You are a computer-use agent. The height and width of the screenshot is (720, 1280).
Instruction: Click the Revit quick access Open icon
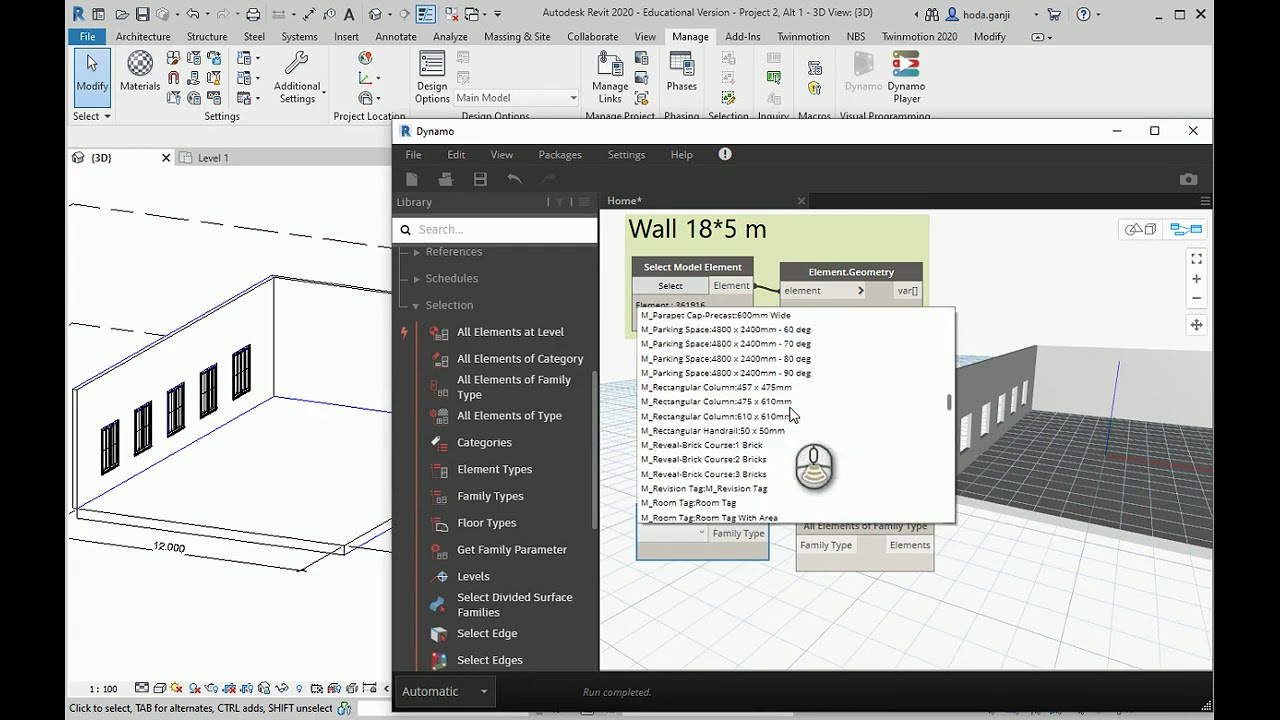122,14
